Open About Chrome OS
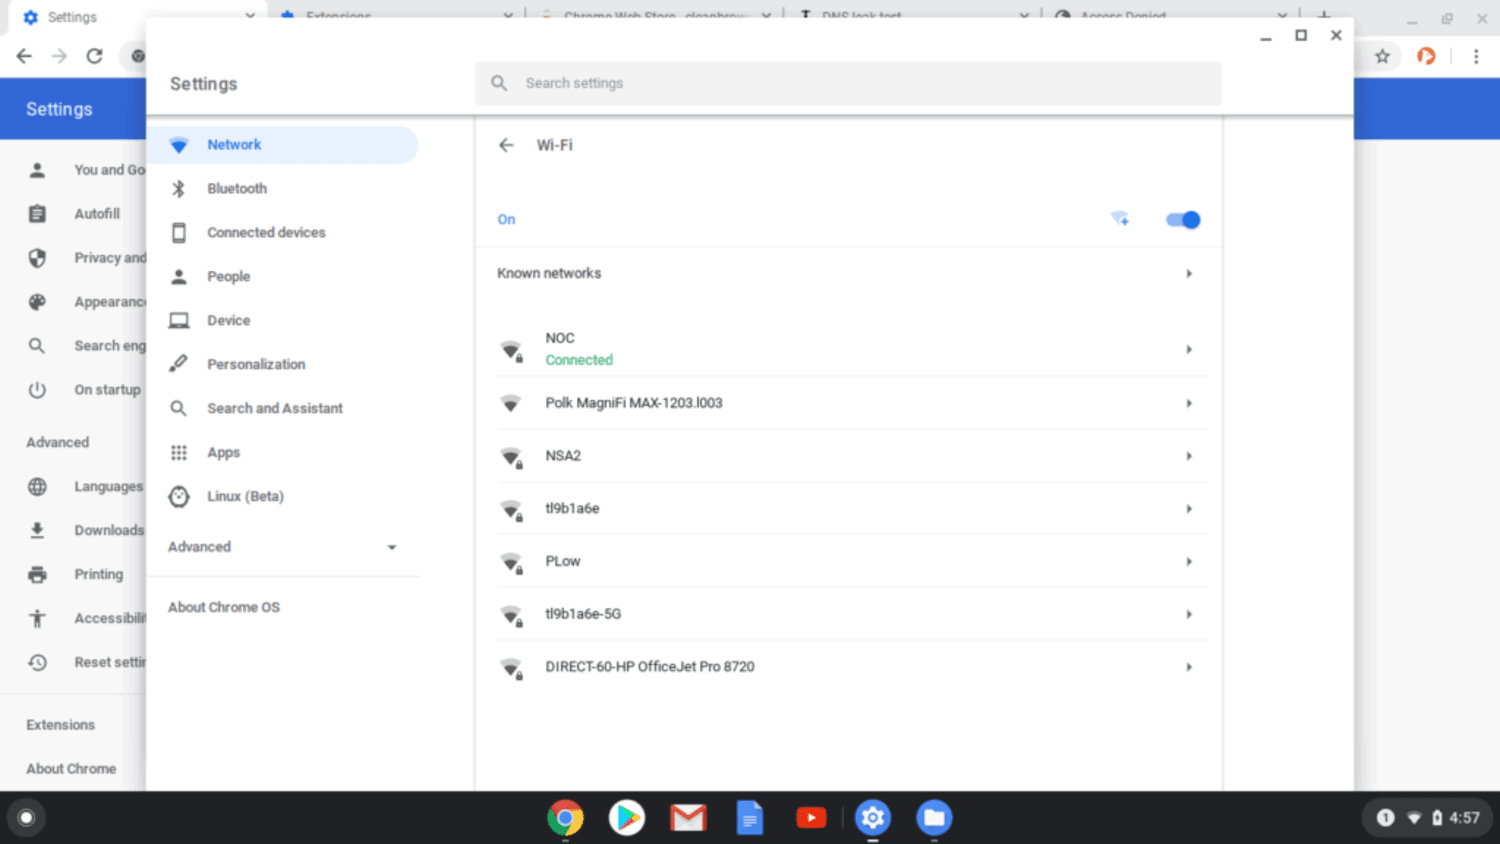Viewport: 1500px width, 844px height. (224, 607)
